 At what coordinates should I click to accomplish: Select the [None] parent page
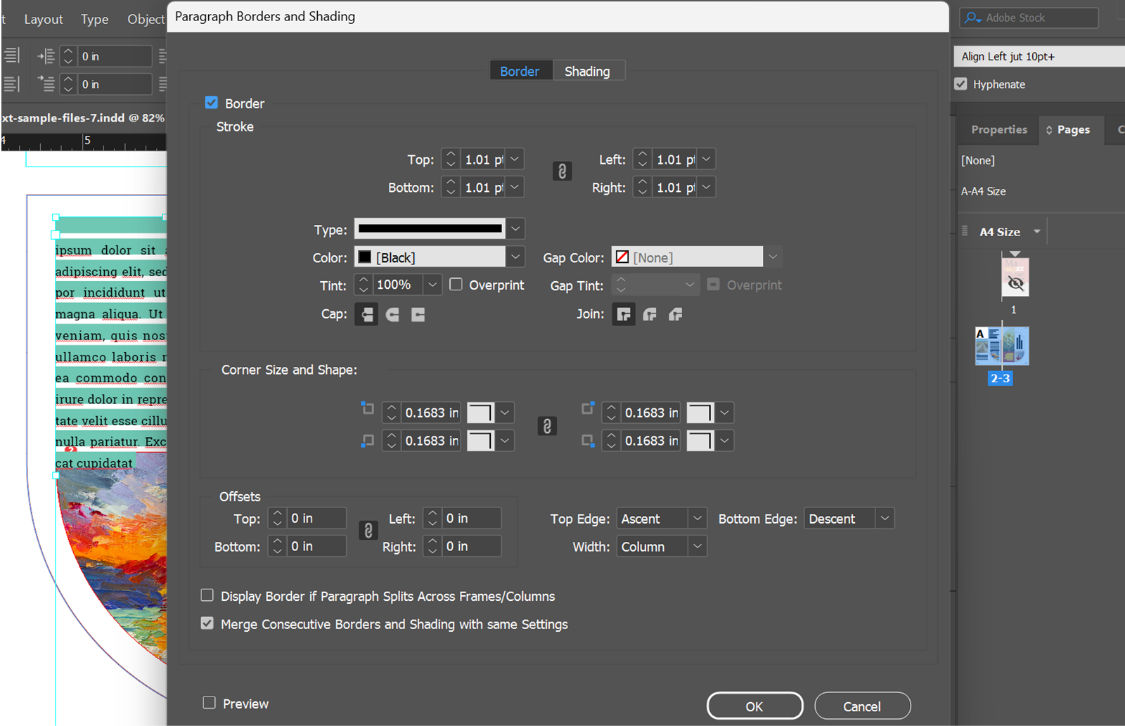coord(978,160)
